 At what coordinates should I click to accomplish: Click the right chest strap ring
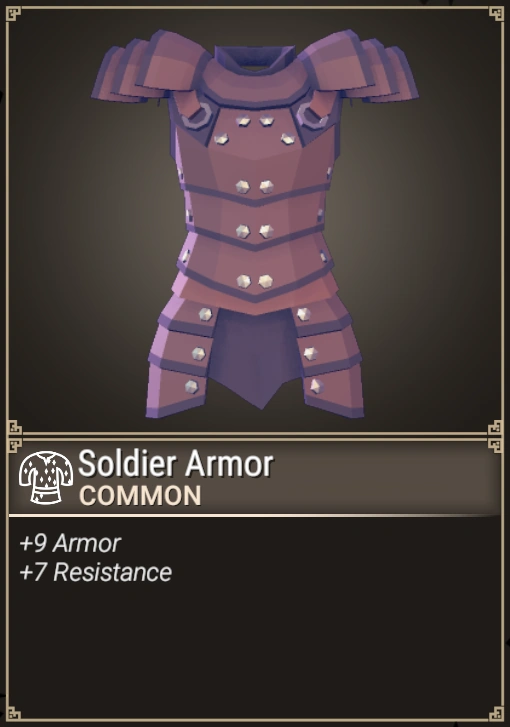[x=312, y=115]
